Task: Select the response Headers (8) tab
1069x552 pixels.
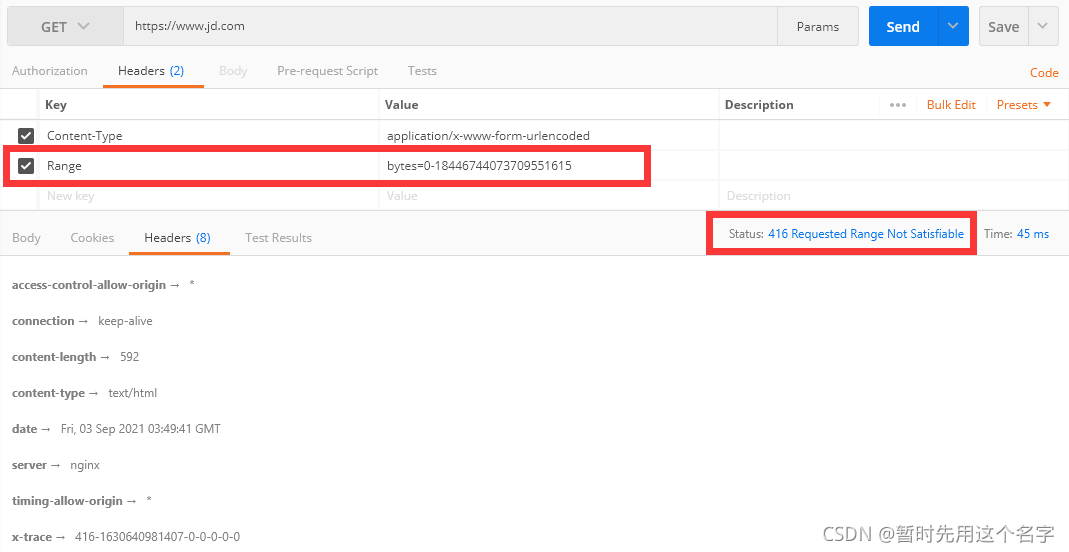Action: [x=177, y=238]
